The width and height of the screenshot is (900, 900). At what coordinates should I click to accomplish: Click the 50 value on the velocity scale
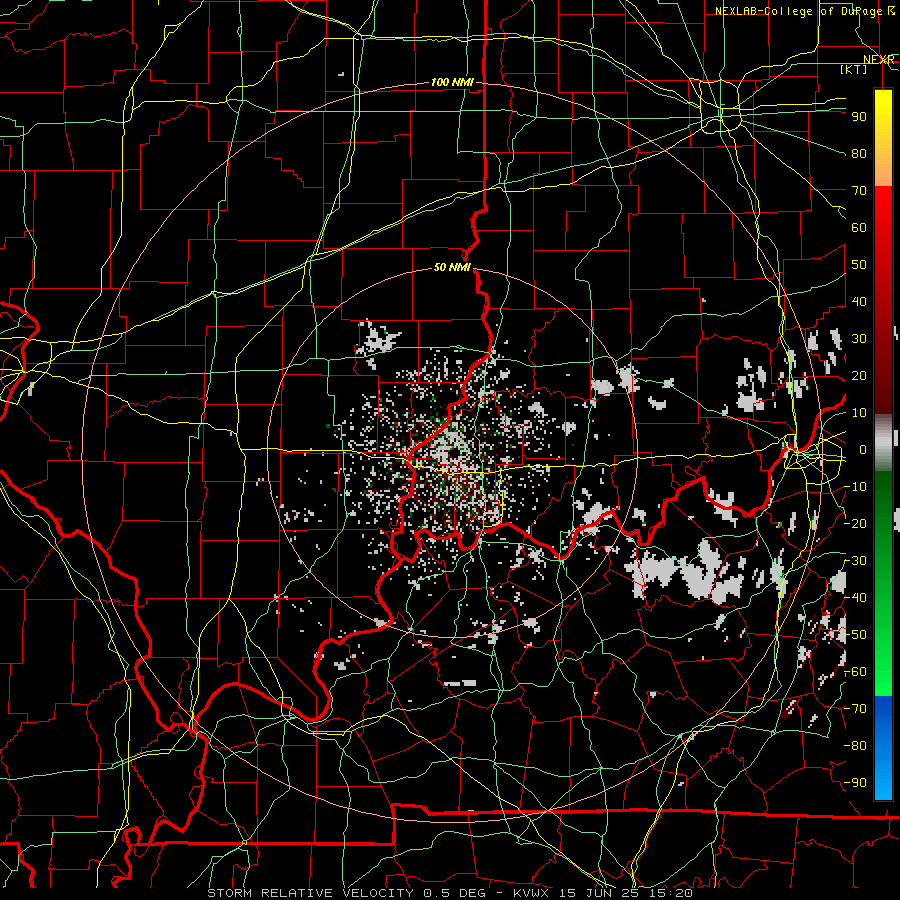859,265
